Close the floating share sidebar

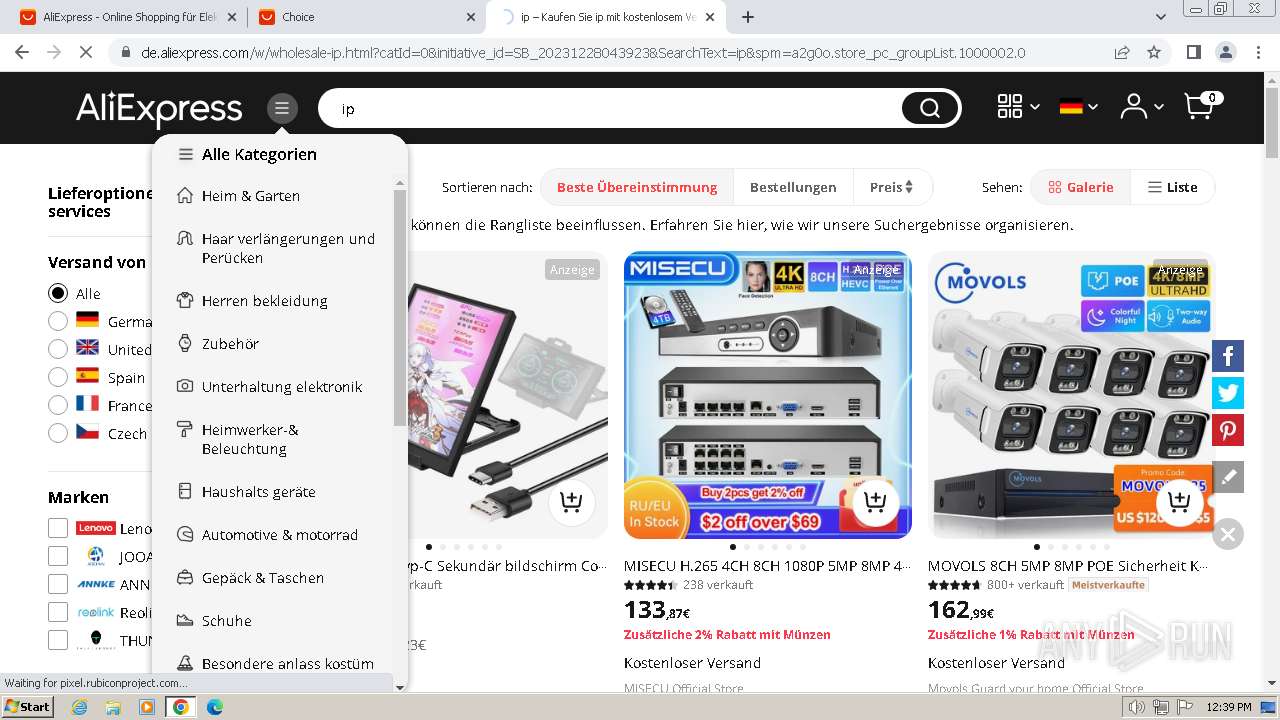tap(1228, 534)
